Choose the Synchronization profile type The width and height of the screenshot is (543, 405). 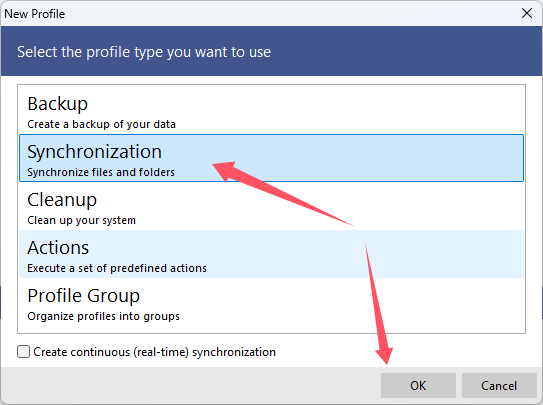click(x=271, y=158)
